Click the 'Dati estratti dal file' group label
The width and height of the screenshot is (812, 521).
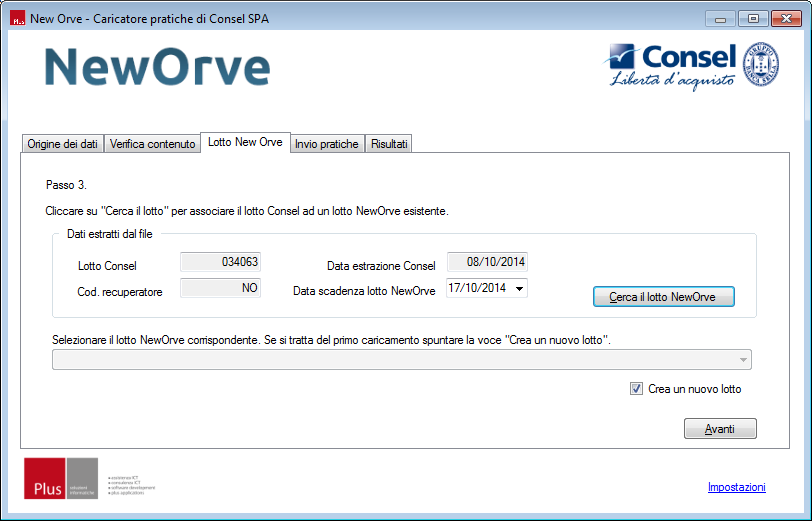tap(110, 234)
